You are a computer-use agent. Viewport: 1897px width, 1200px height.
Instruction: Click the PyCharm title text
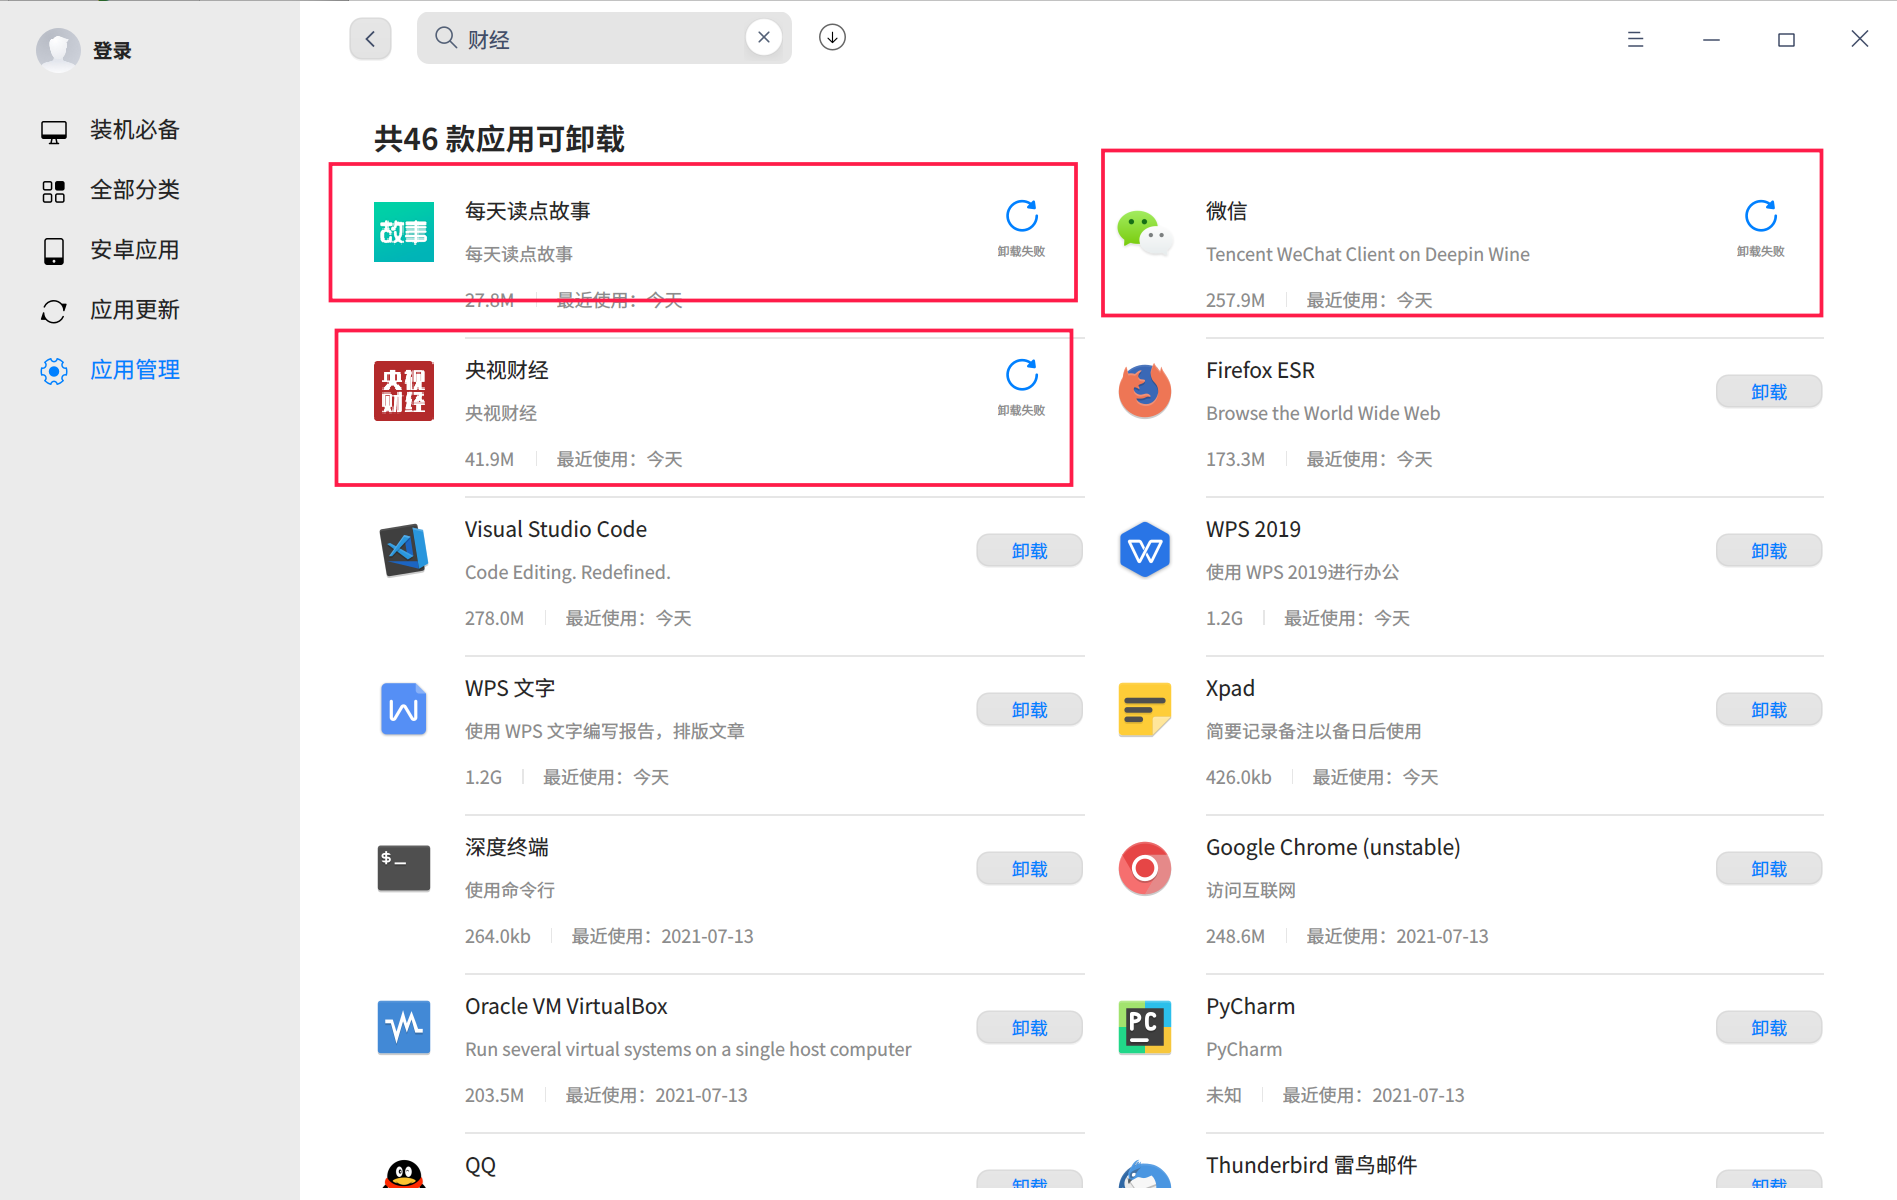click(1250, 1006)
